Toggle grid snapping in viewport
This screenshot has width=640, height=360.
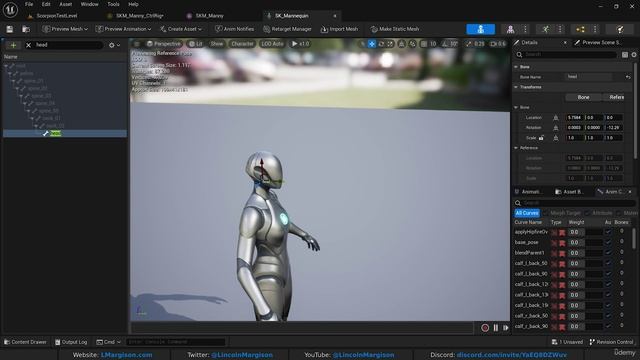[424, 44]
